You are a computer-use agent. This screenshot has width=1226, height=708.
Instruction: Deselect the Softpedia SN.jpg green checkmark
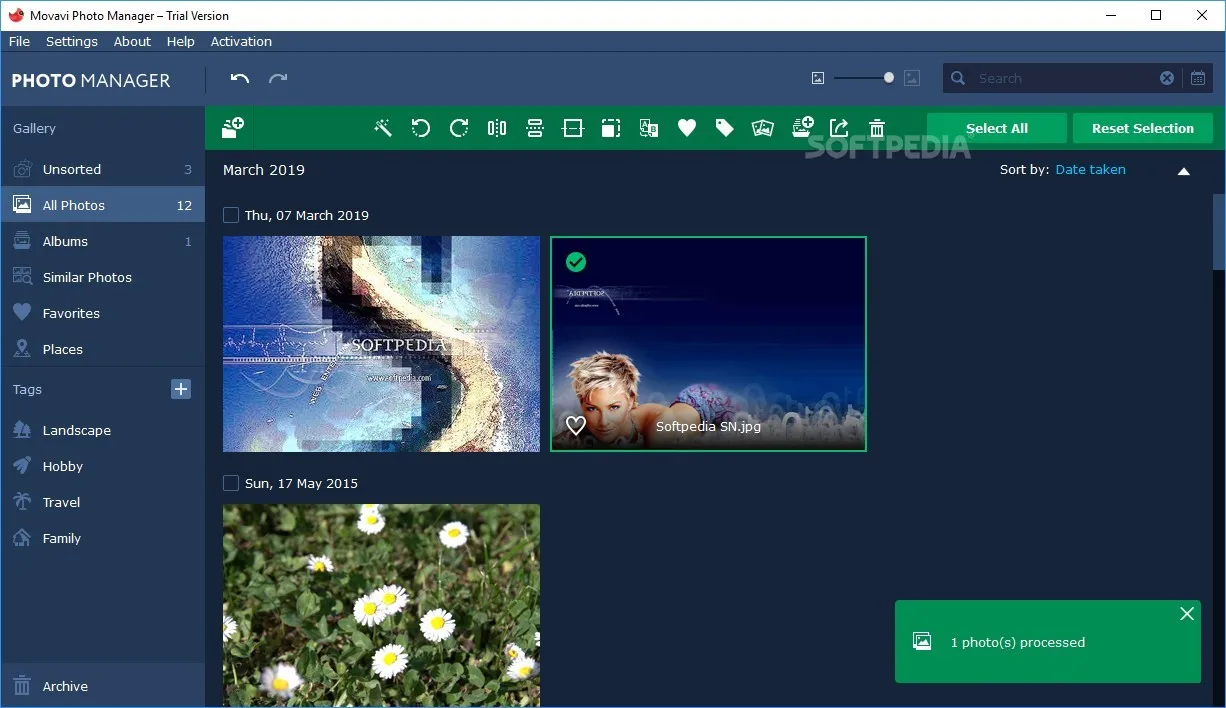[x=576, y=262]
